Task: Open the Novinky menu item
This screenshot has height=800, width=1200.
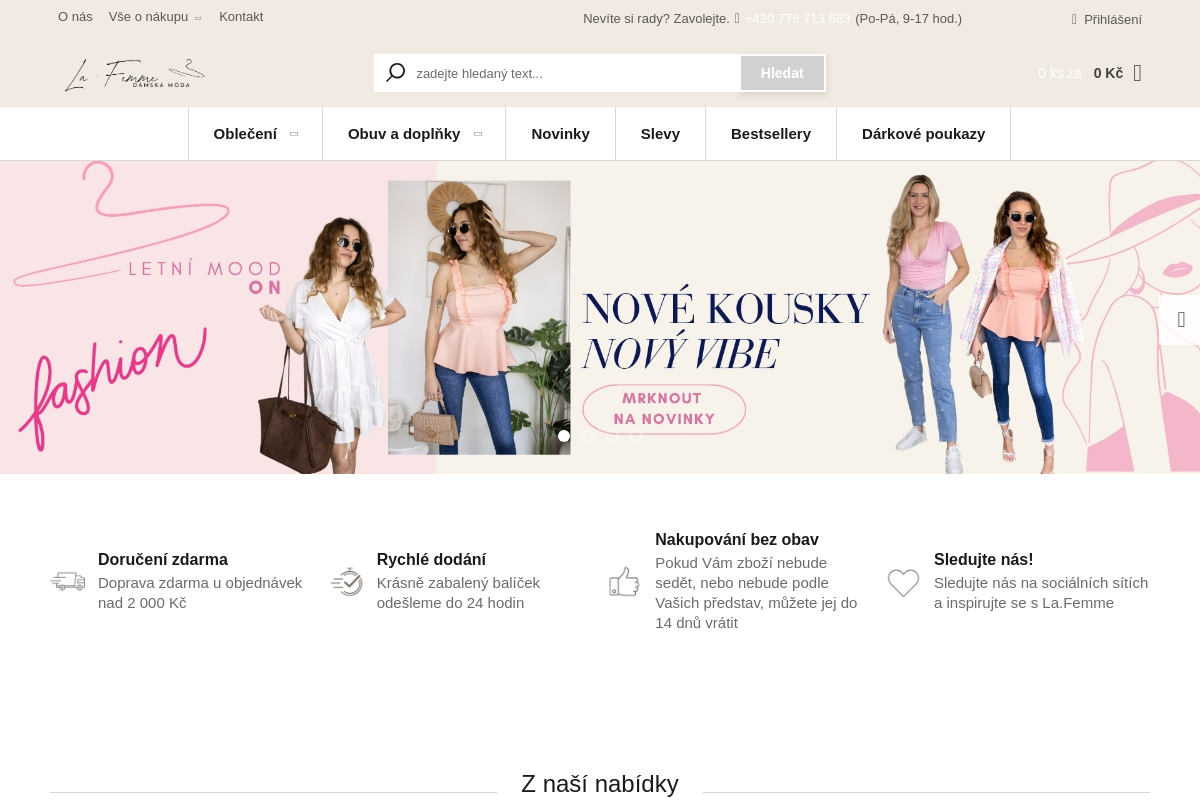Action: (x=560, y=134)
